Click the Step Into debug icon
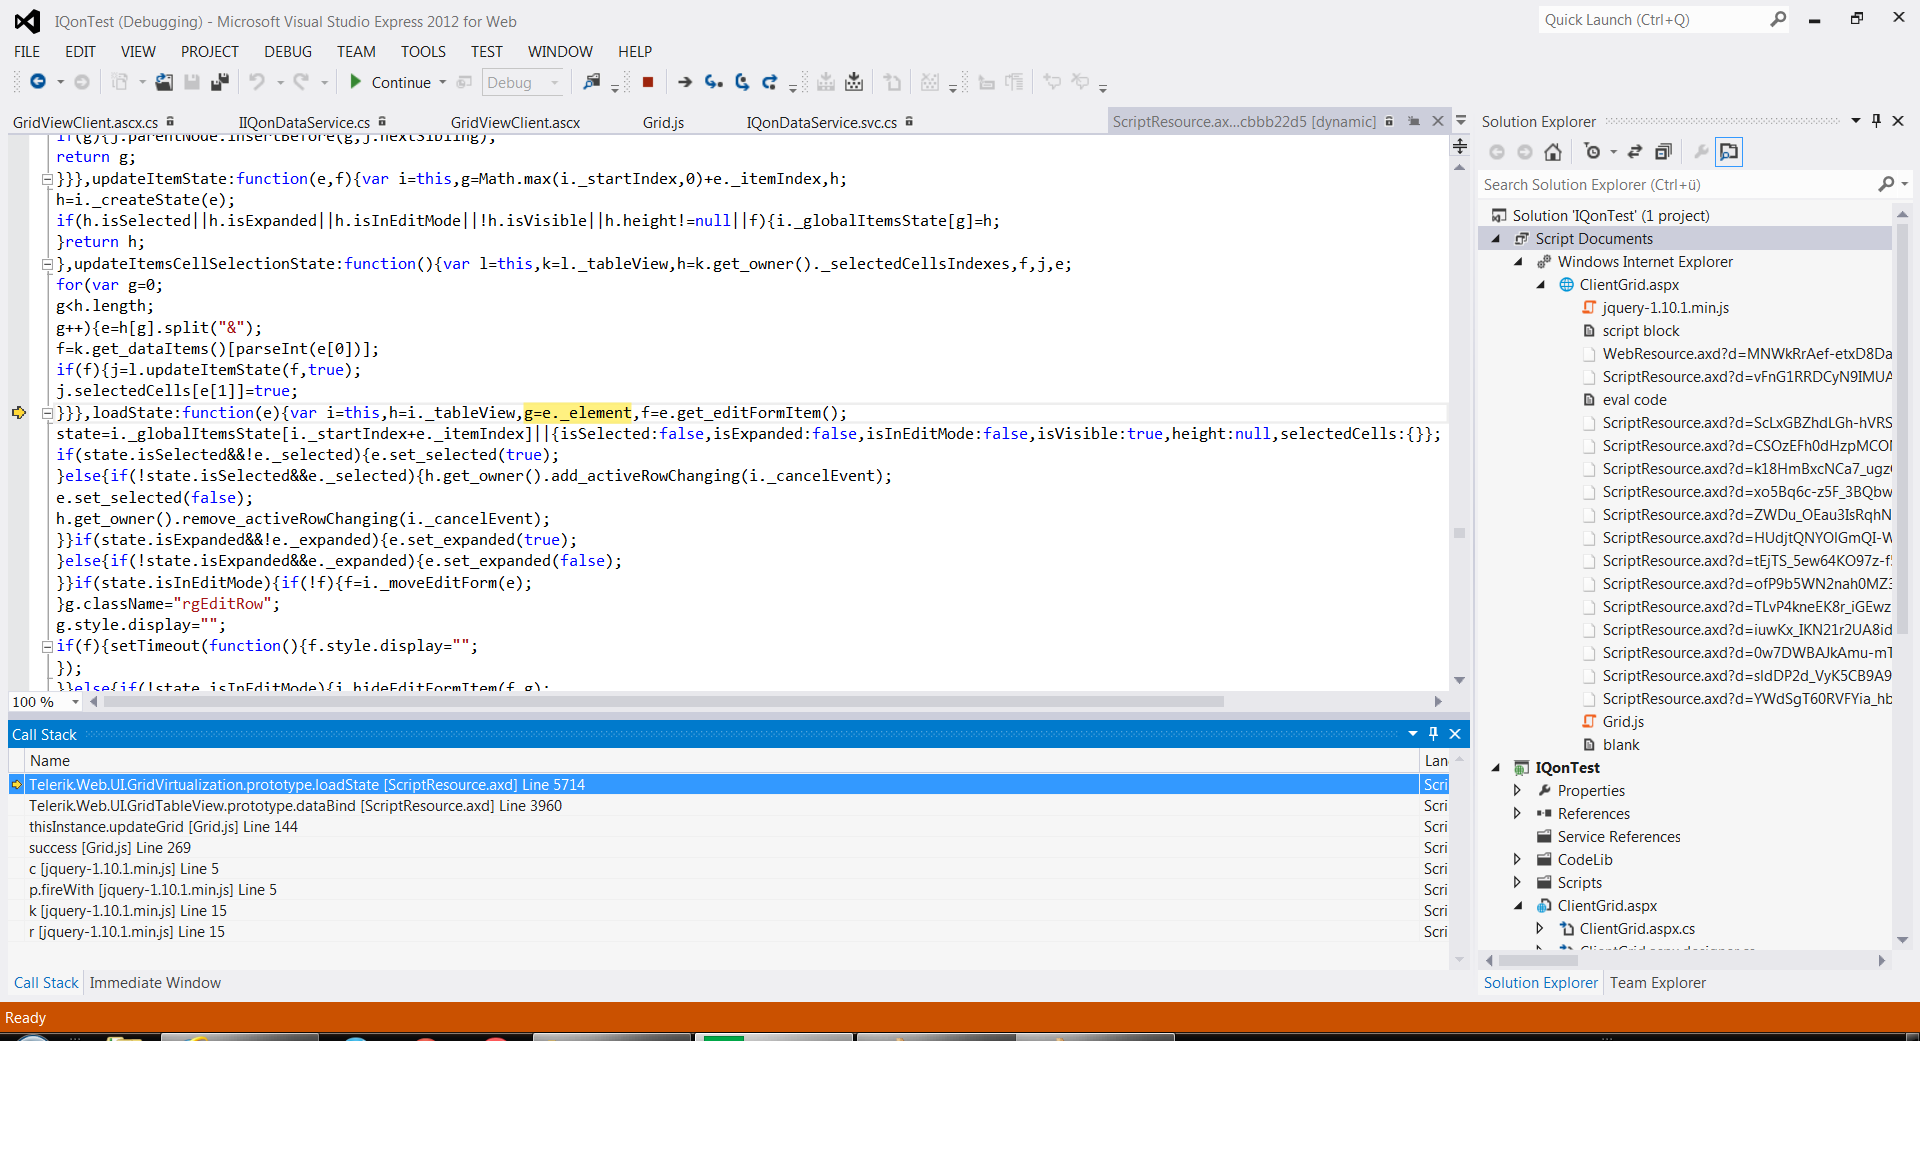This screenshot has width=1920, height=1152. (713, 83)
